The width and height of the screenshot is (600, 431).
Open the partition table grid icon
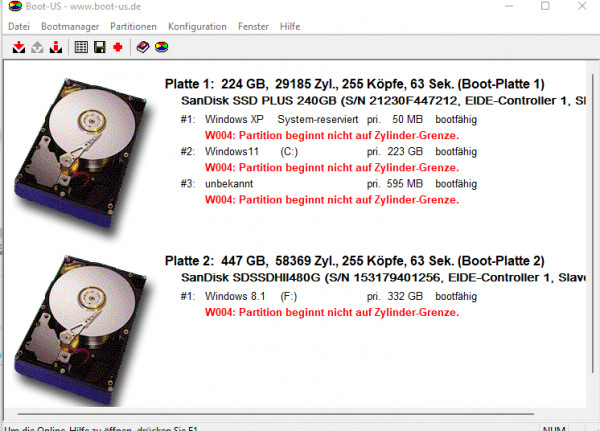click(x=81, y=47)
